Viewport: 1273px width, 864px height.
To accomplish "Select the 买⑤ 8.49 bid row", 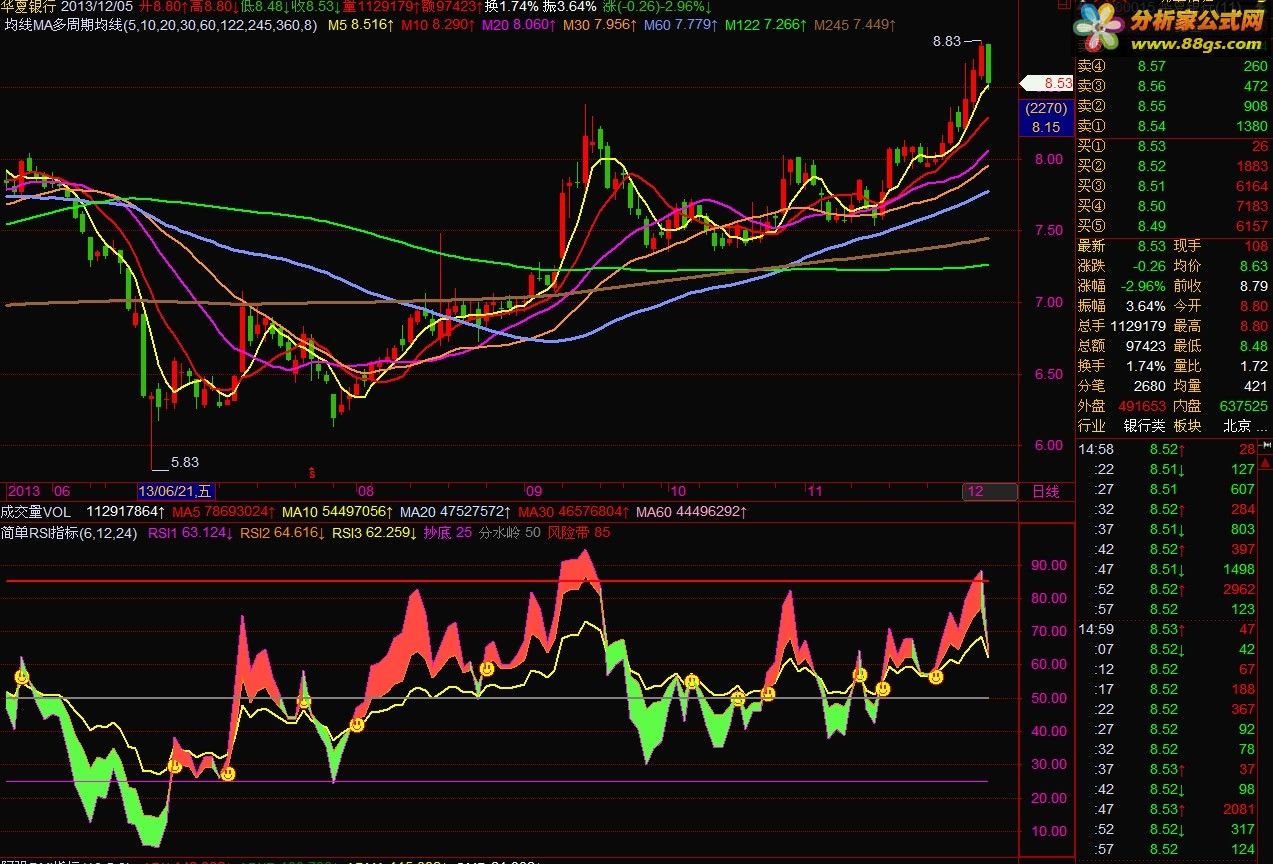I will 1173,226.
